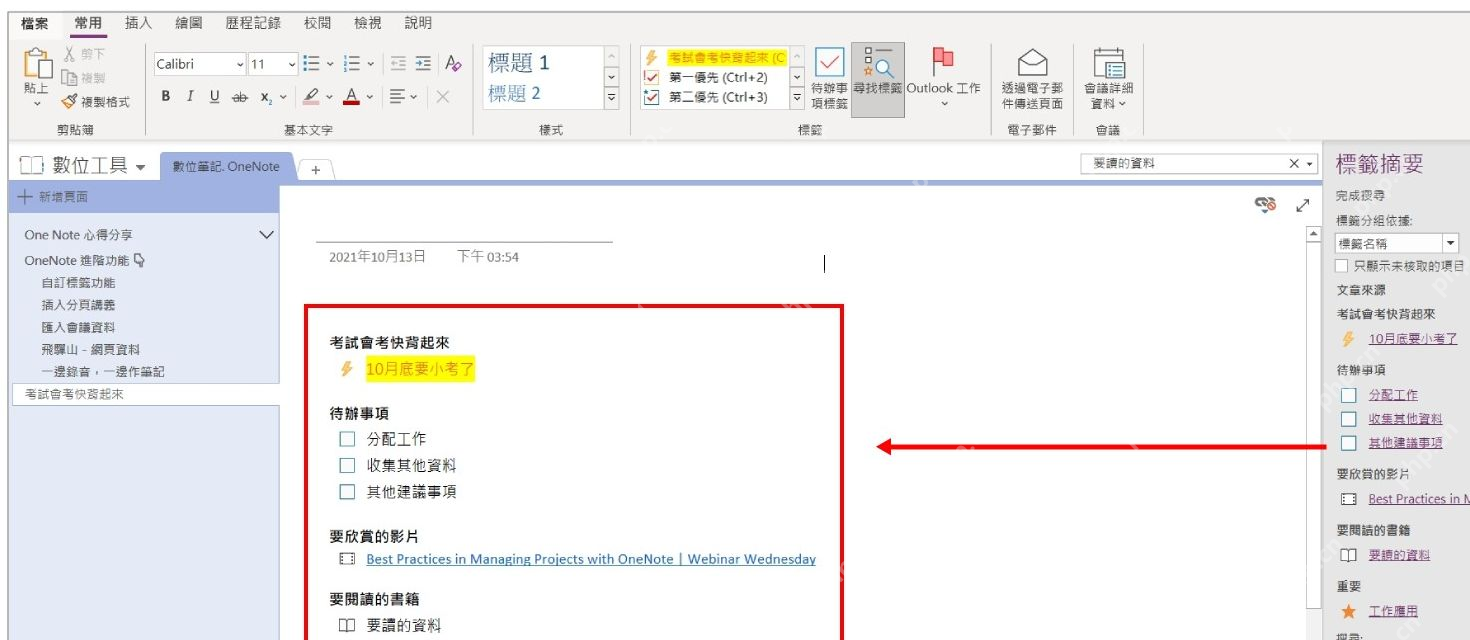Toggle strikethrough formatting
Screen dimensions: 1470x640
(239, 97)
